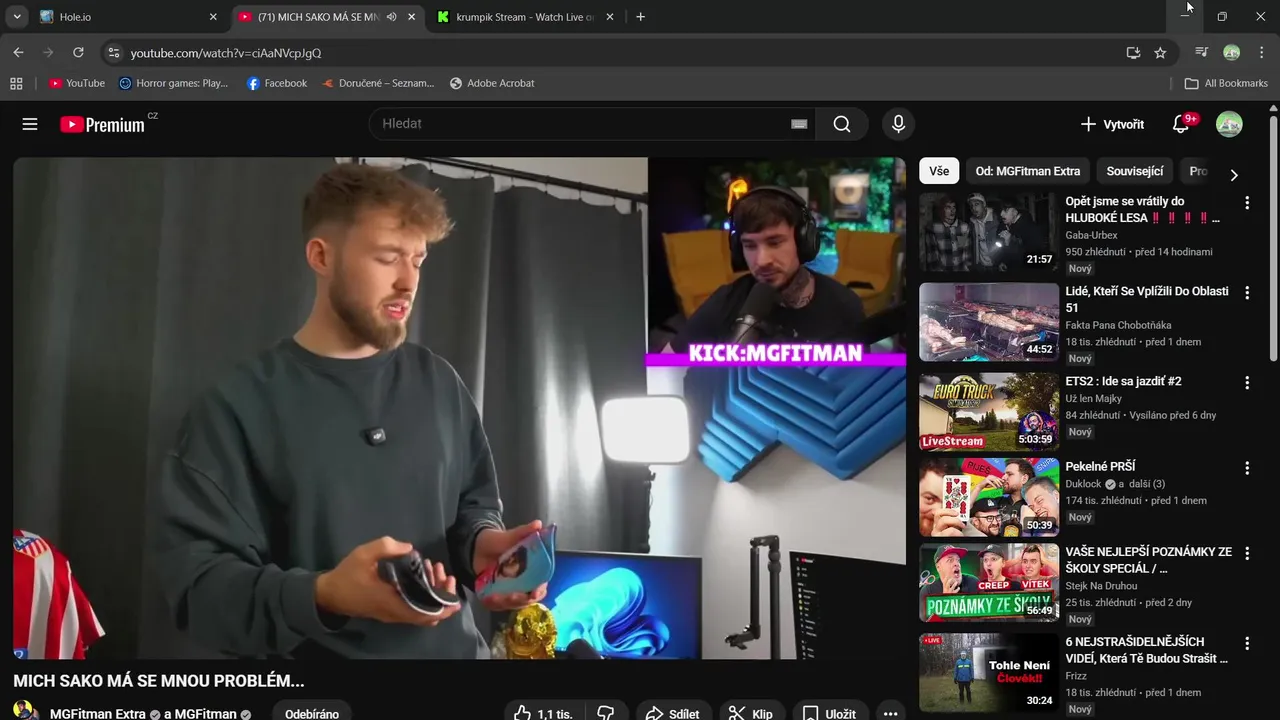Click the Gaba-Urbex channel name

tap(1091, 235)
